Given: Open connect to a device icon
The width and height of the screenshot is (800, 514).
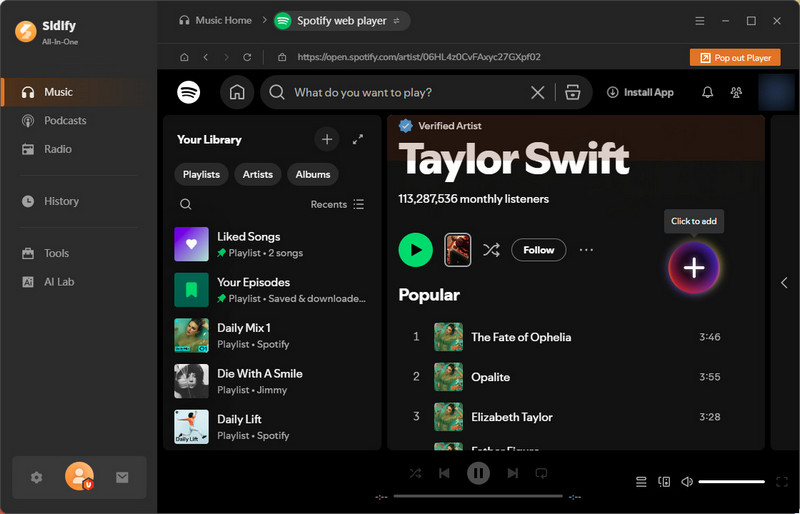Looking at the screenshot, I should click(664, 482).
